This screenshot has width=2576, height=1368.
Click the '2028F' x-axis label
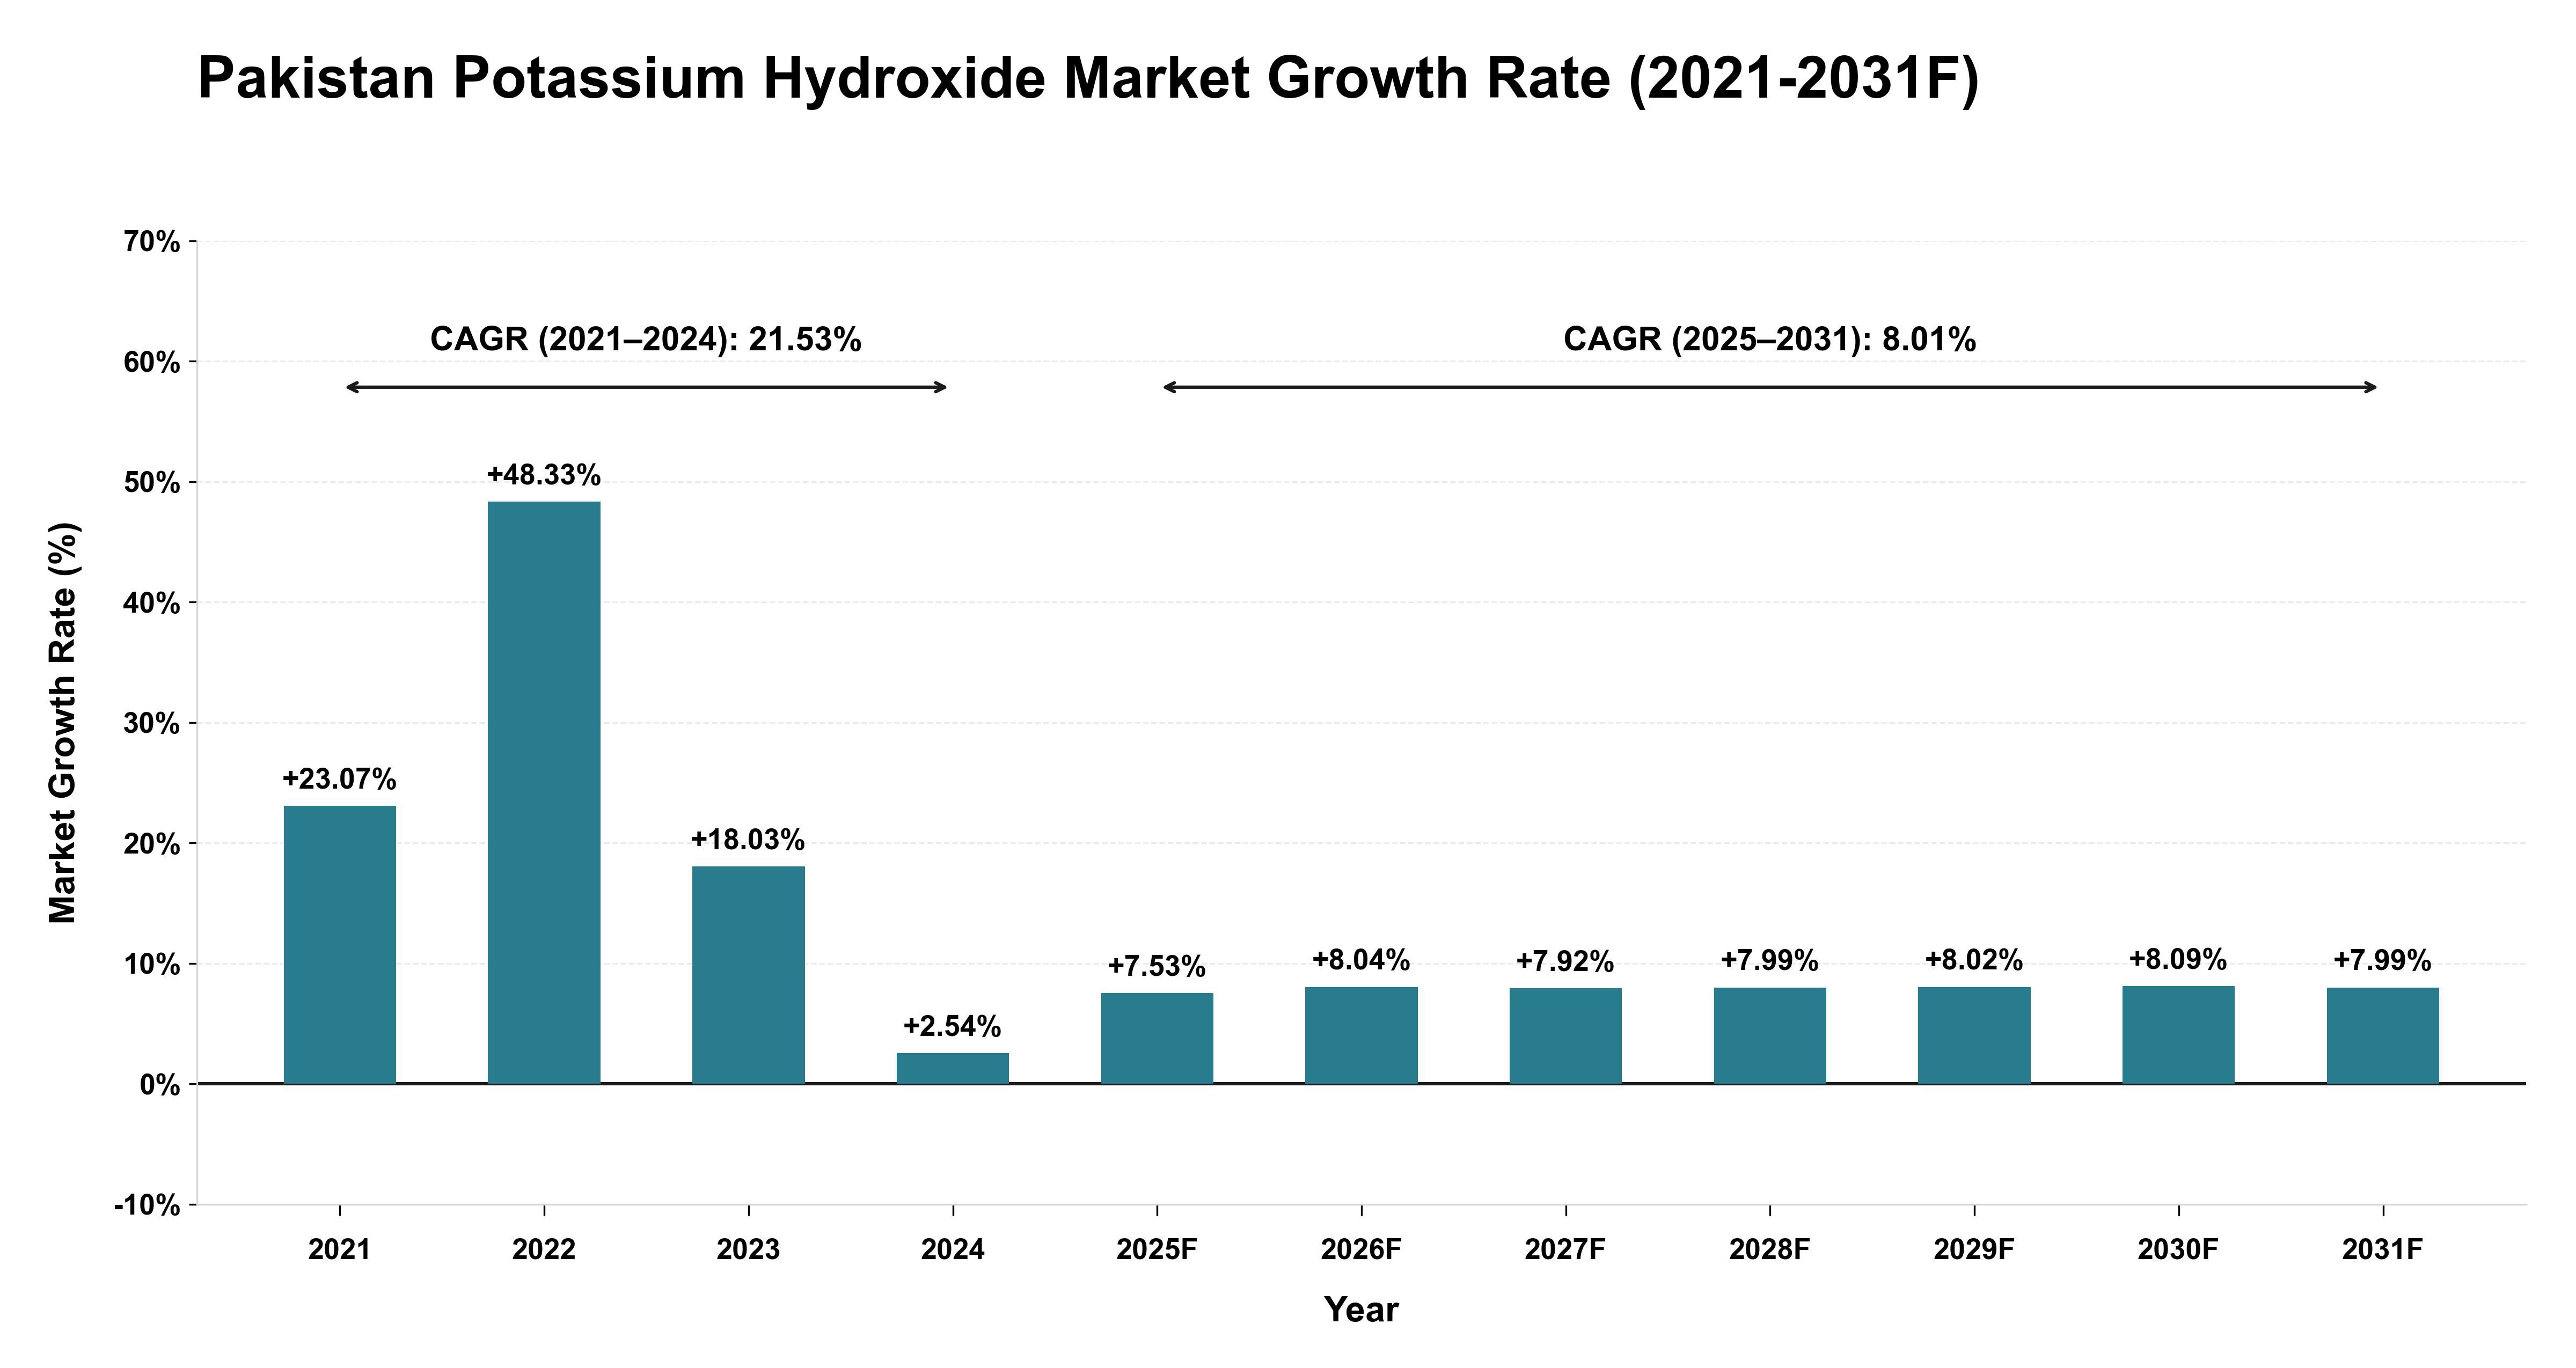[x=1770, y=1250]
